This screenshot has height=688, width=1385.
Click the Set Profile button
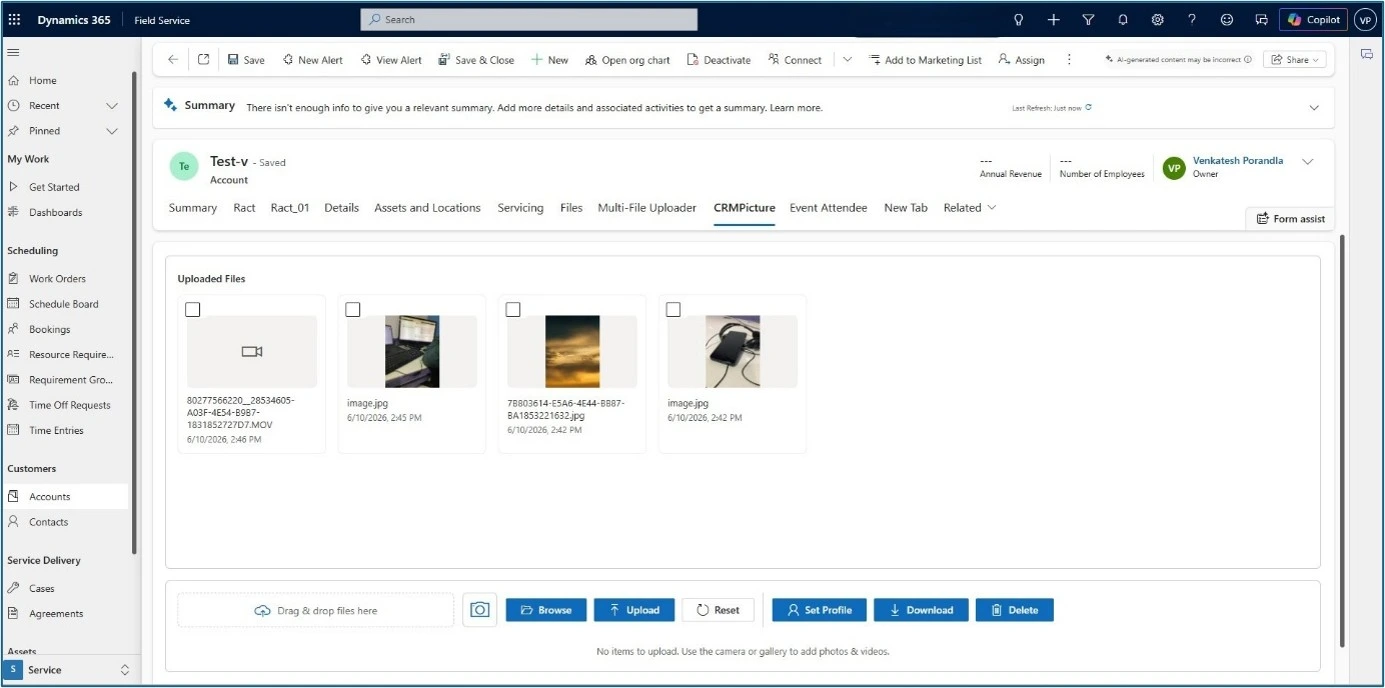(819, 610)
